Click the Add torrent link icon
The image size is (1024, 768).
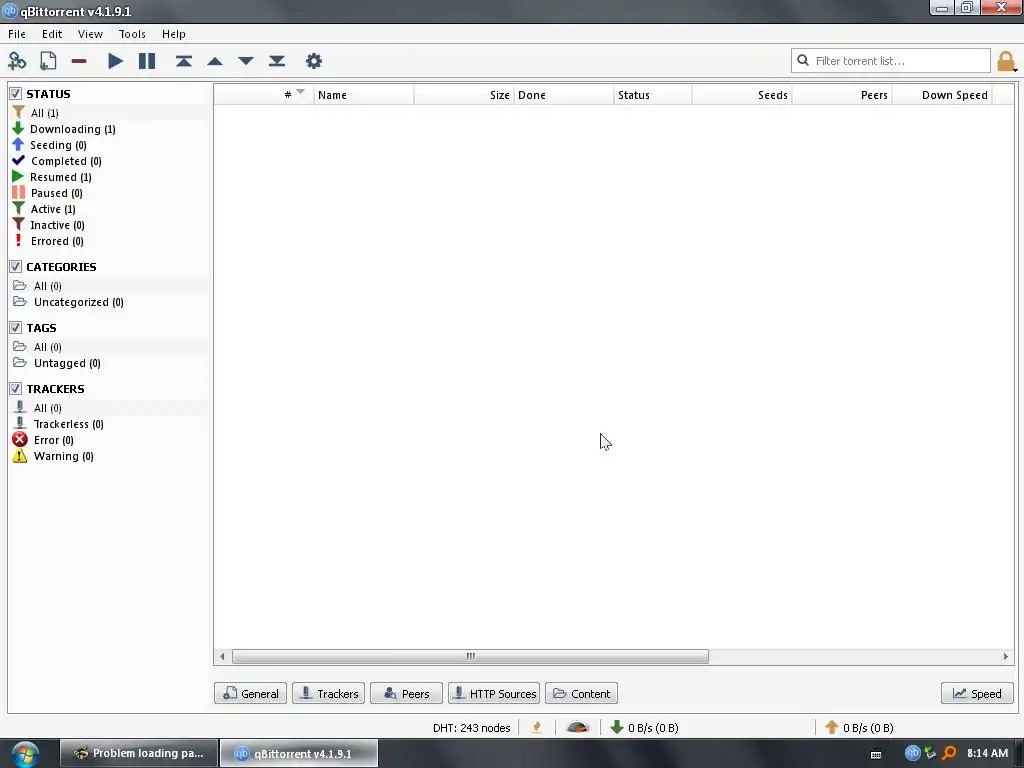[17, 61]
